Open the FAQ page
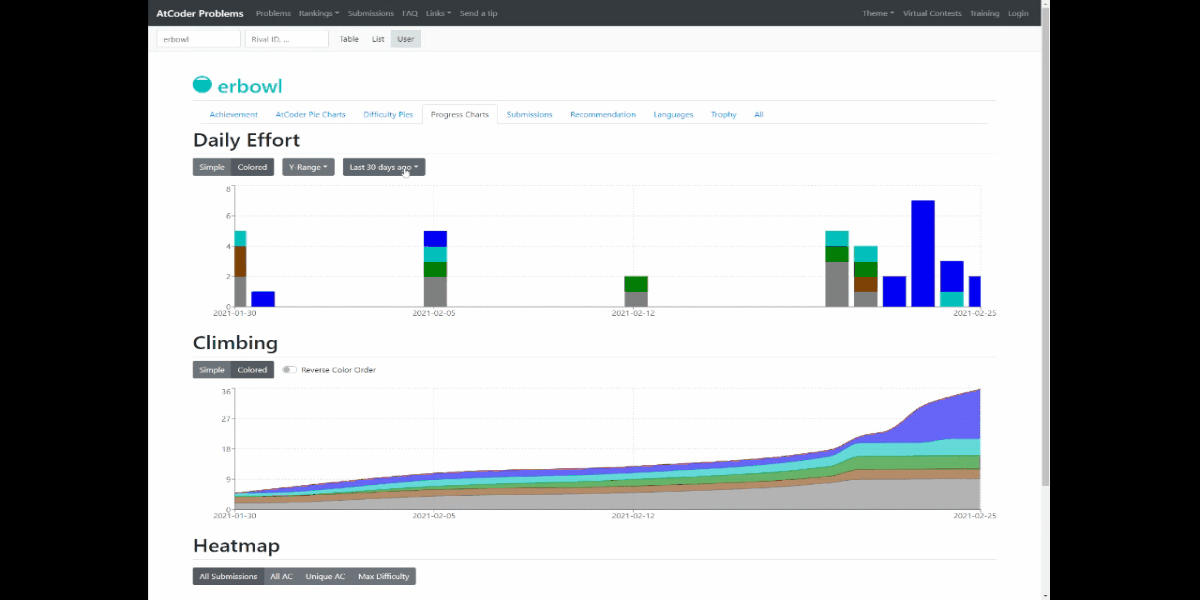Image resolution: width=1200 pixels, height=600 pixels. (410, 13)
